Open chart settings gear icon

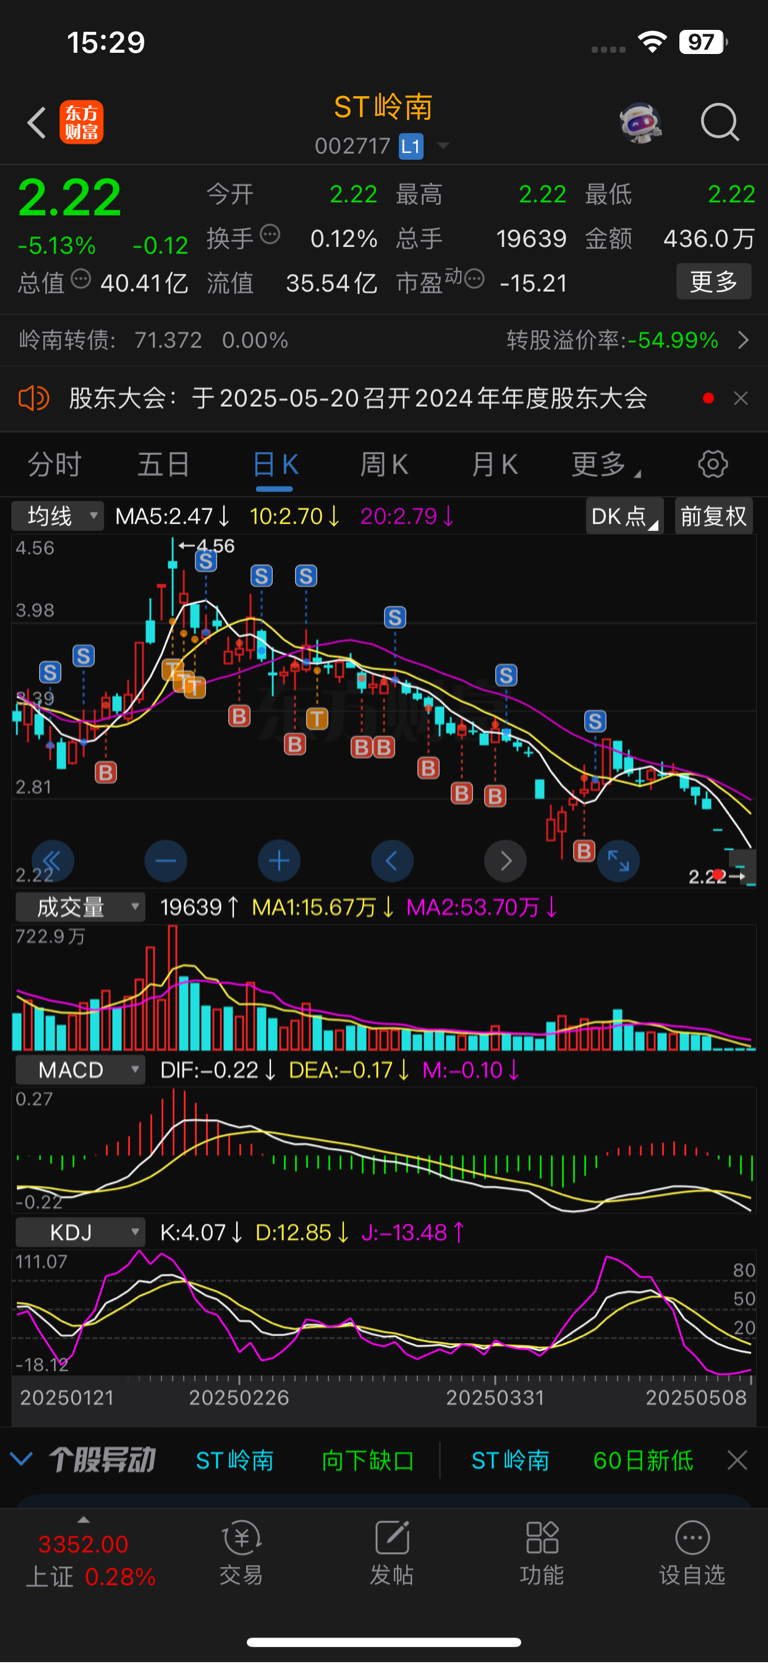(x=713, y=464)
